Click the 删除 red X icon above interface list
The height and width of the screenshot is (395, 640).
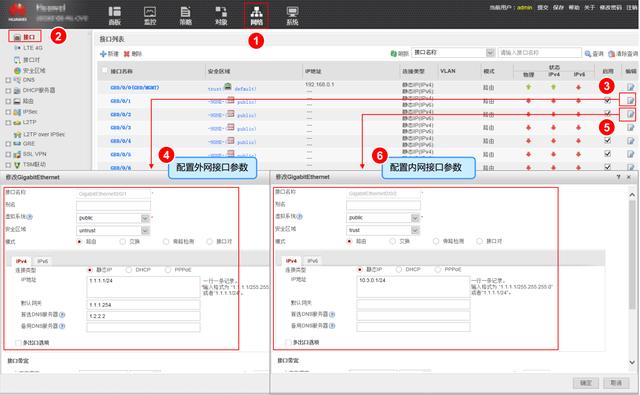[127, 54]
